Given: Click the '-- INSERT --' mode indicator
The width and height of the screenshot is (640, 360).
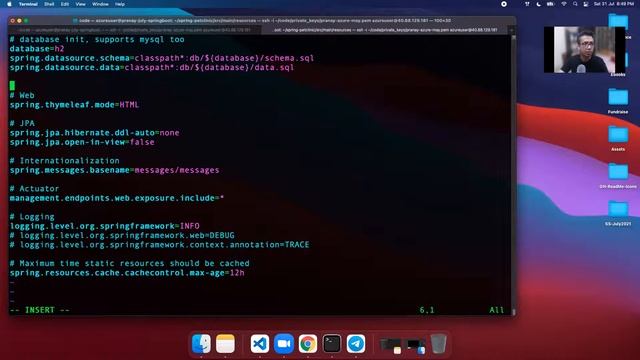Looking at the screenshot, I should click(x=40, y=310).
